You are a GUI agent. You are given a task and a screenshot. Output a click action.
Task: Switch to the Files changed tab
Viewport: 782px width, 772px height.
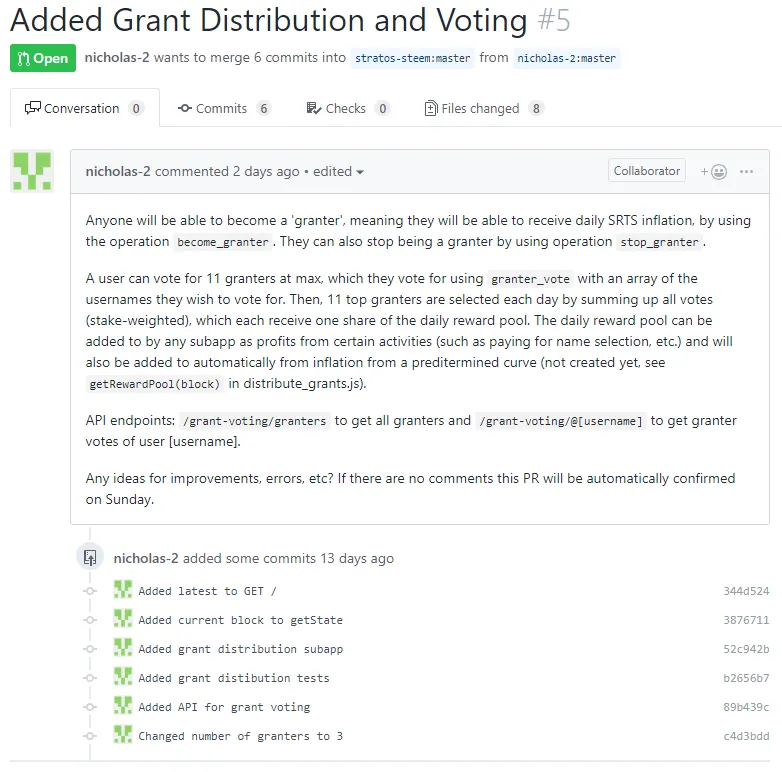tap(484, 108)
